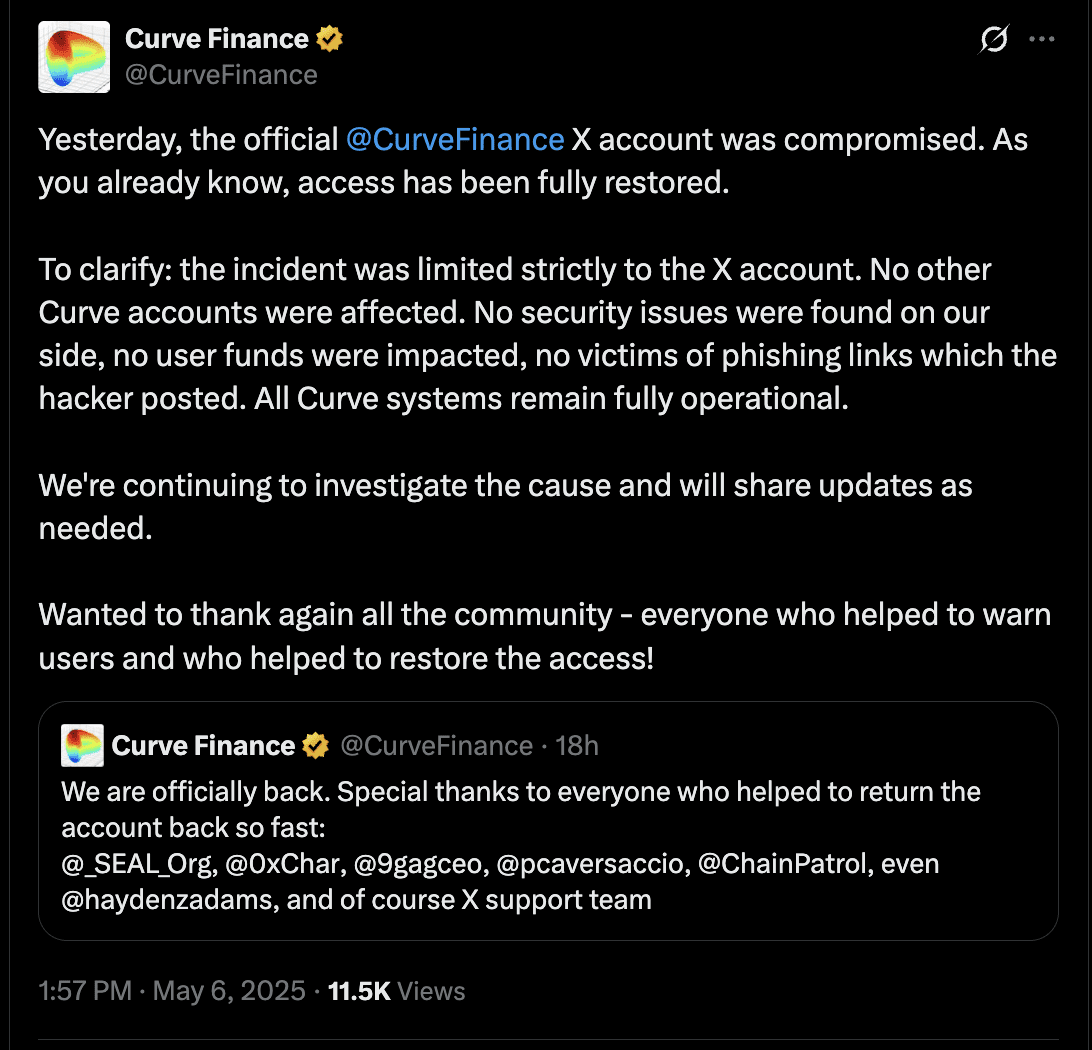This screenshot has height=1050, width=1092.
Task: Click the gold verified badge on main post
Action: pyautogui.click(x=329, y=39)
